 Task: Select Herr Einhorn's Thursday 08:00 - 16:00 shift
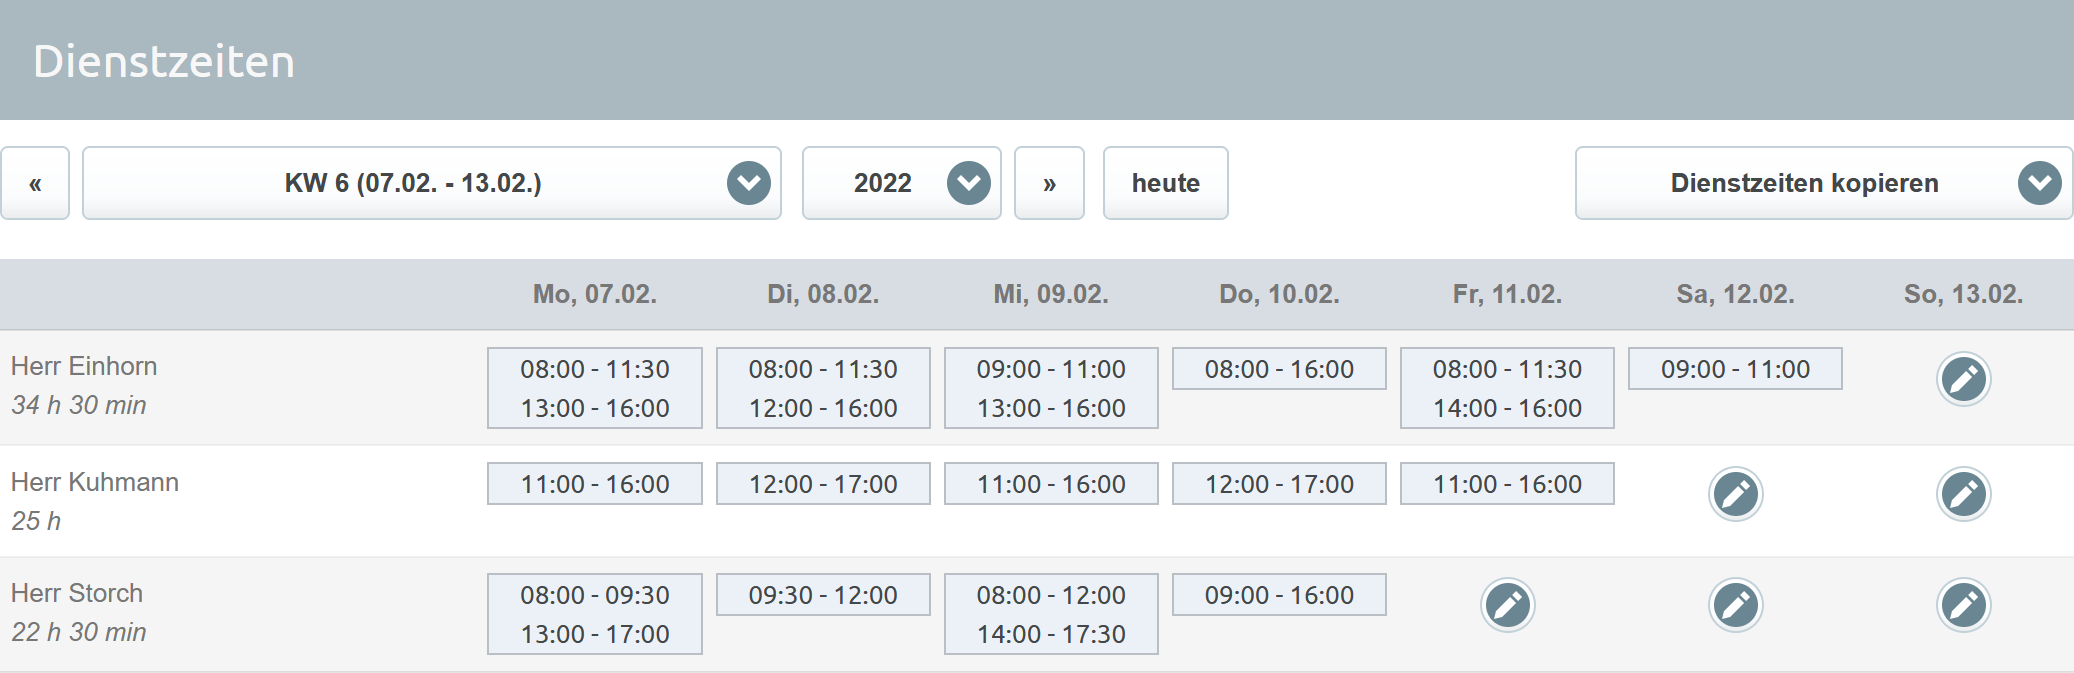pyautogui.click(x=1279, y=369)
